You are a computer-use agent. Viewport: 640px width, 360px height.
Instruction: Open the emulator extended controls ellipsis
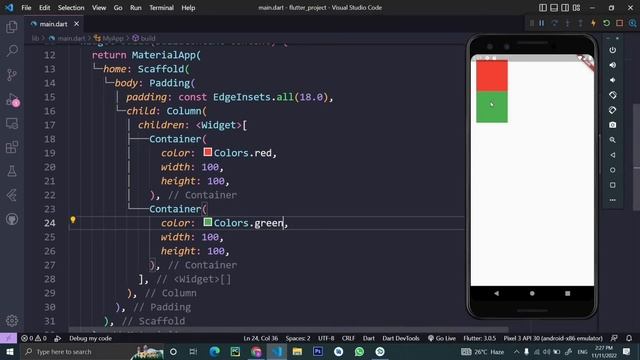pos(613,200)
